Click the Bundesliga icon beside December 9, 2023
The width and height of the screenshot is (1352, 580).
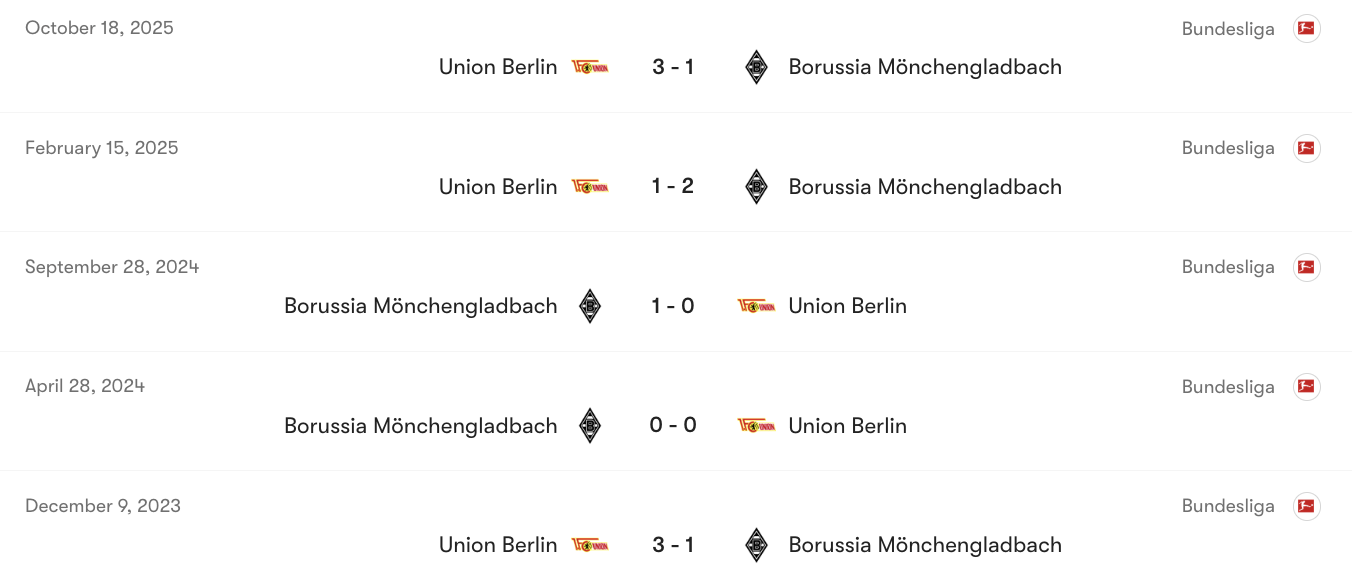click(1307, 505)
